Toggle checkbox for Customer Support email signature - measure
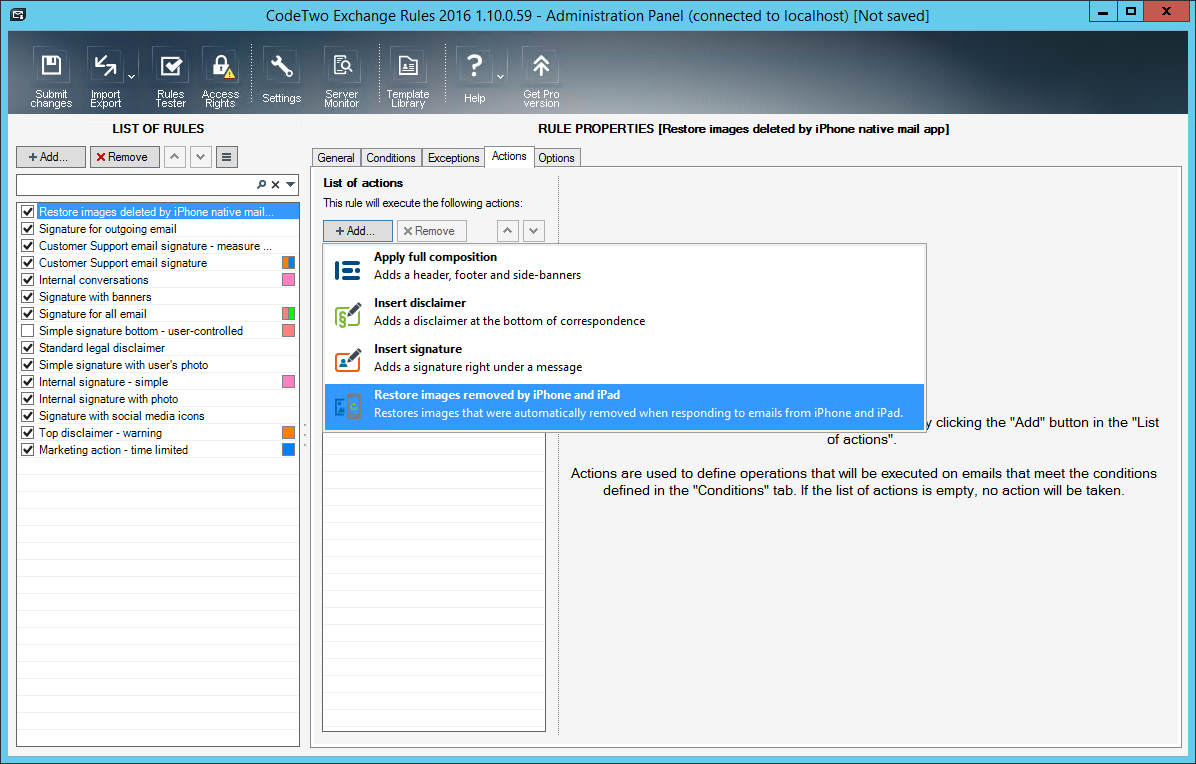1196x764 pixels. click(x=27, y=246)
